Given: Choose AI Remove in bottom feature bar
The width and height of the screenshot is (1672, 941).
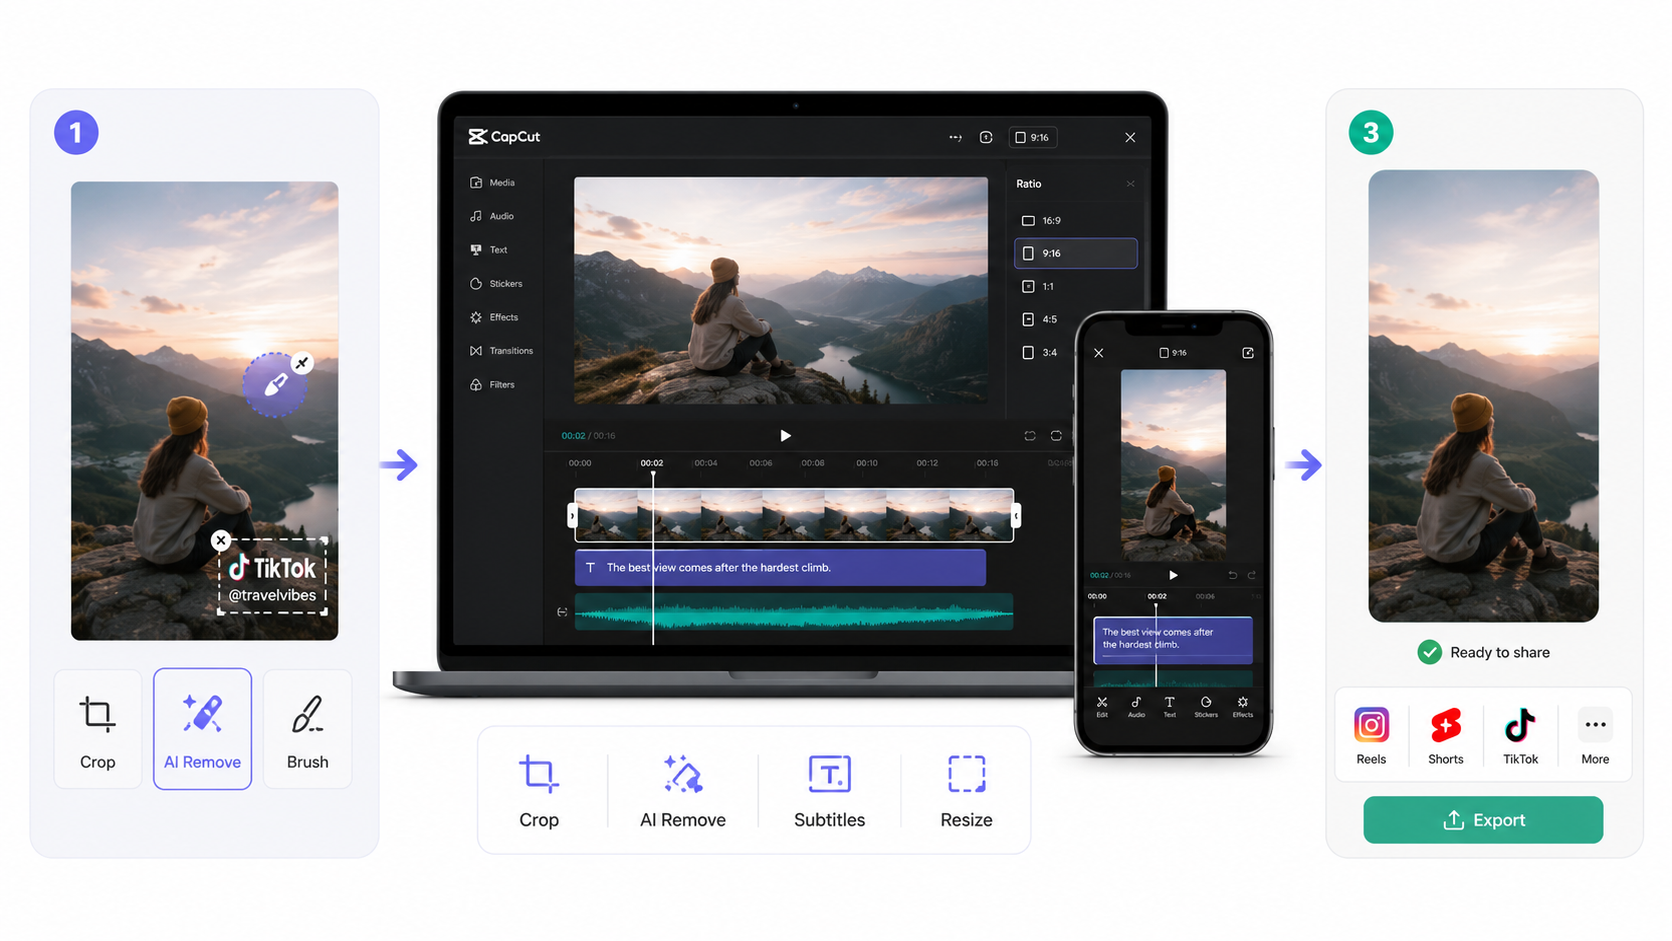Looking at the screenshot, I should pos(683,792).
